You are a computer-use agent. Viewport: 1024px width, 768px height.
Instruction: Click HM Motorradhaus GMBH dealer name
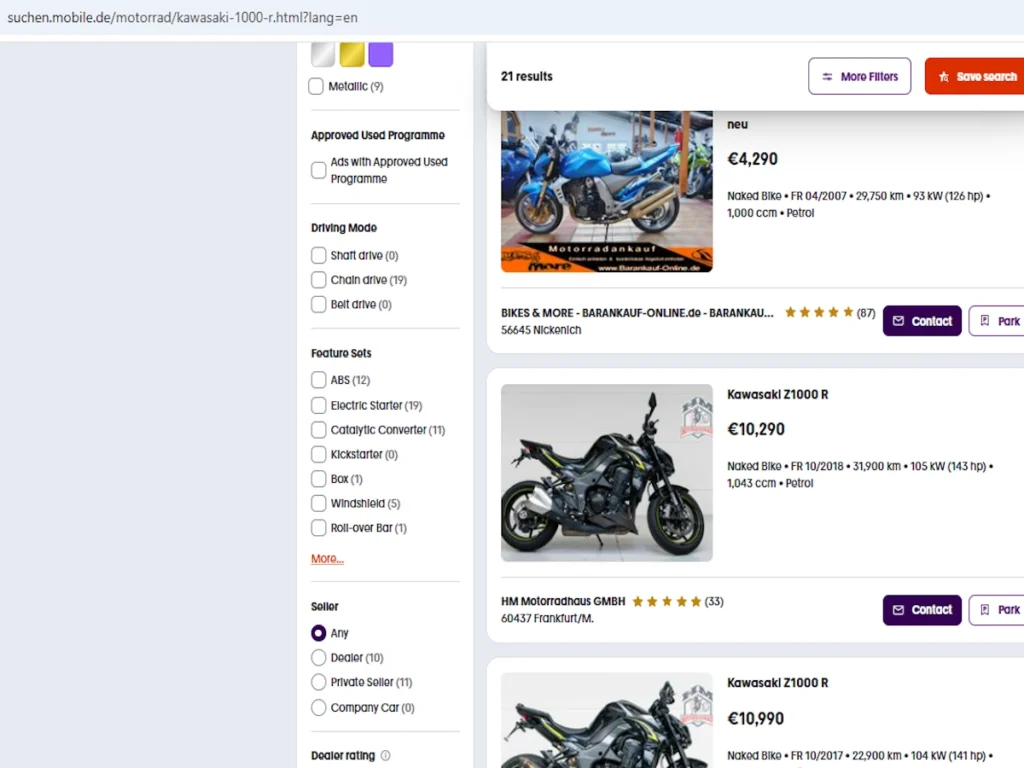pyautogui.click(x=563, y=601)
